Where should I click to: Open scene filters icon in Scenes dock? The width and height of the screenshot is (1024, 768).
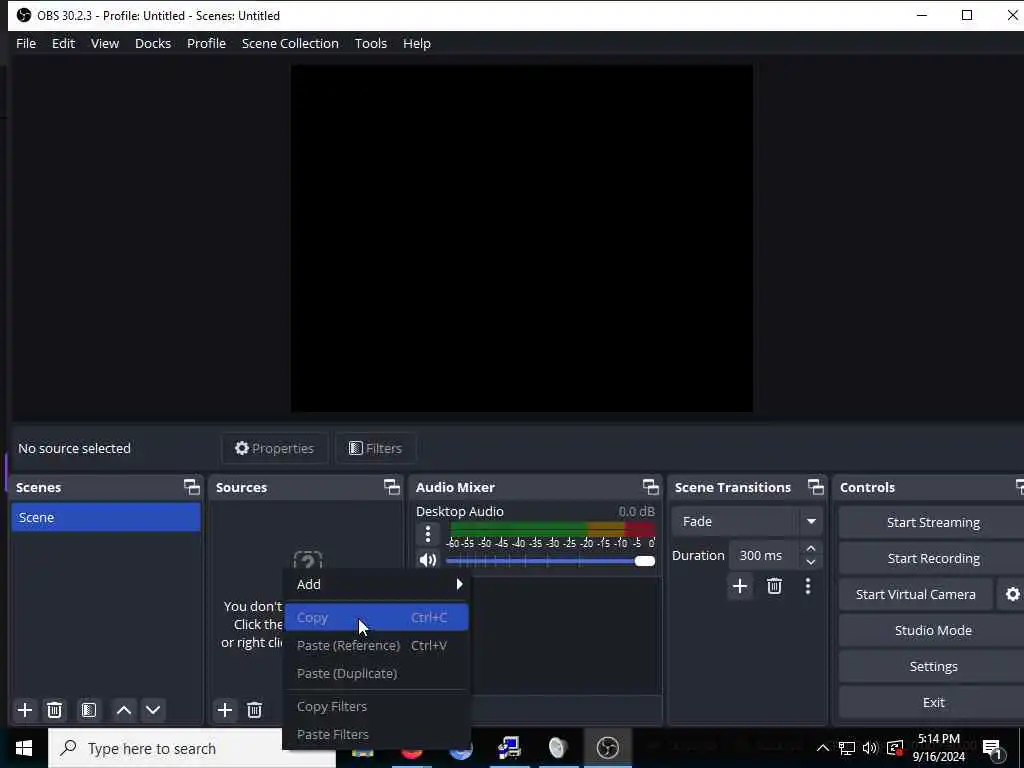click(89, 710)
